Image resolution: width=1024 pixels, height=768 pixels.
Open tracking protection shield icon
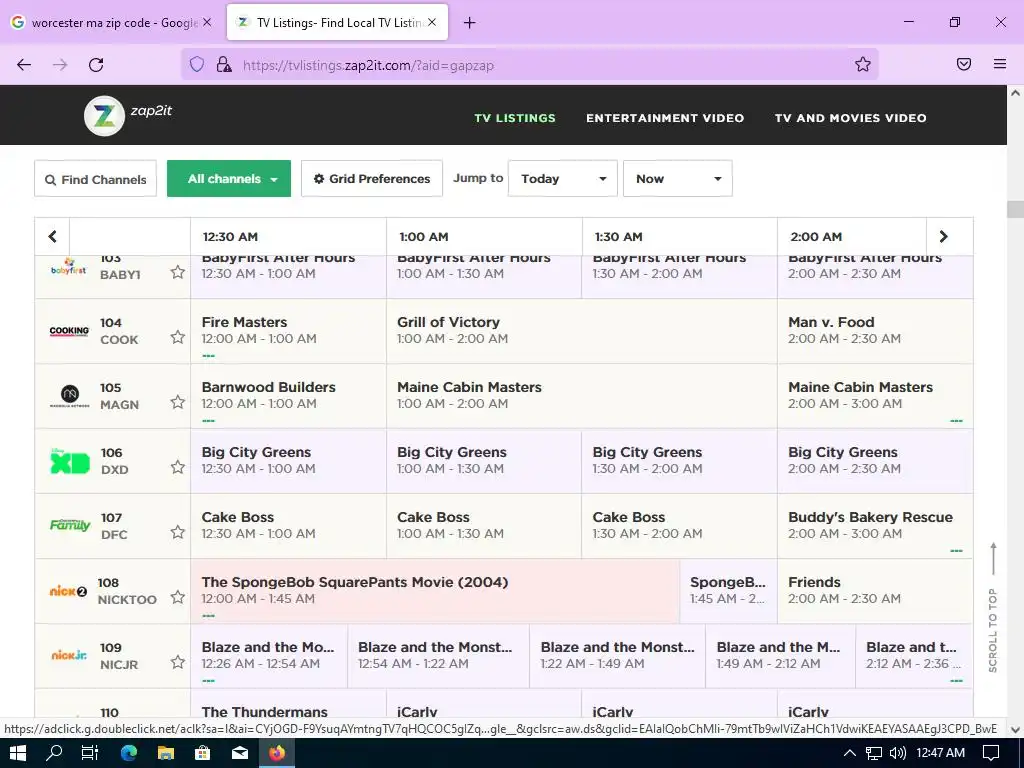[x=197, y=65]
